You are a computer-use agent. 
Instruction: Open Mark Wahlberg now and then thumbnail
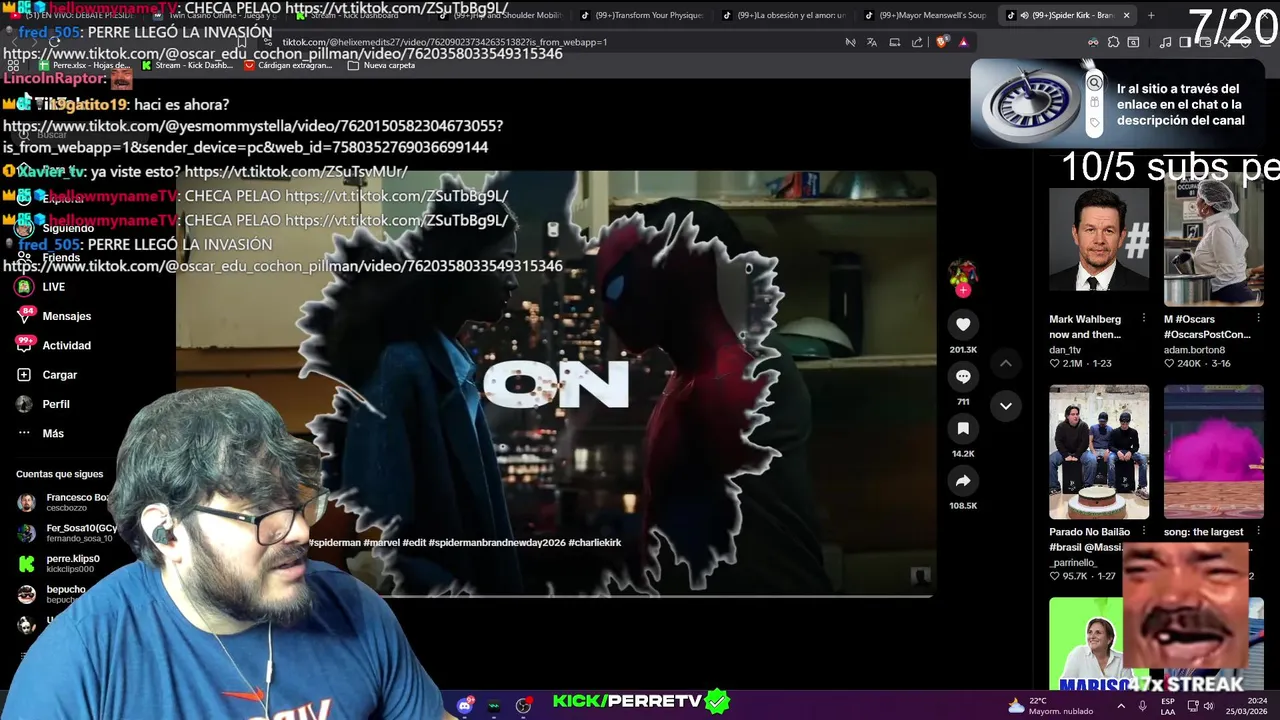(1099, 240)
